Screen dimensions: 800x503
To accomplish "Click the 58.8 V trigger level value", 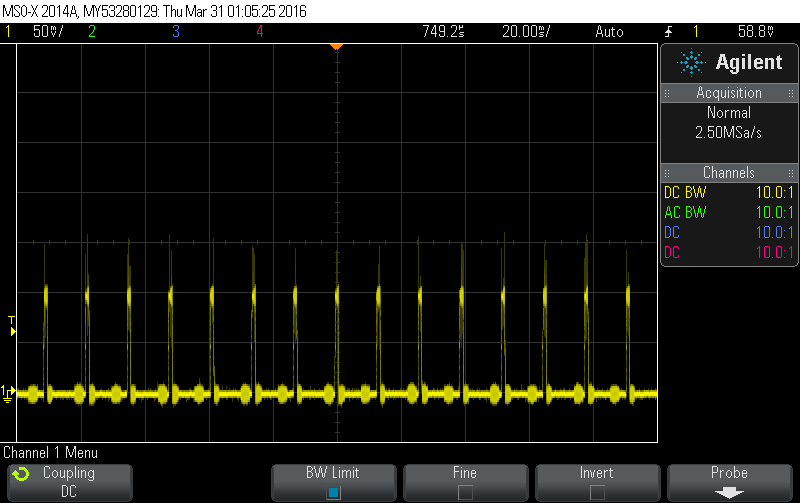I will coord(756,32).
